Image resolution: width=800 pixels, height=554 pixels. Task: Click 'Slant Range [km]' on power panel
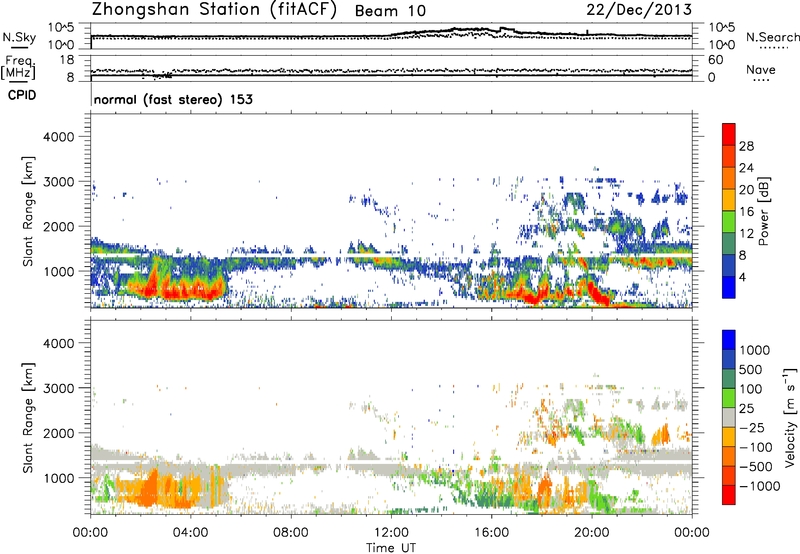click(x=28, y=211)
